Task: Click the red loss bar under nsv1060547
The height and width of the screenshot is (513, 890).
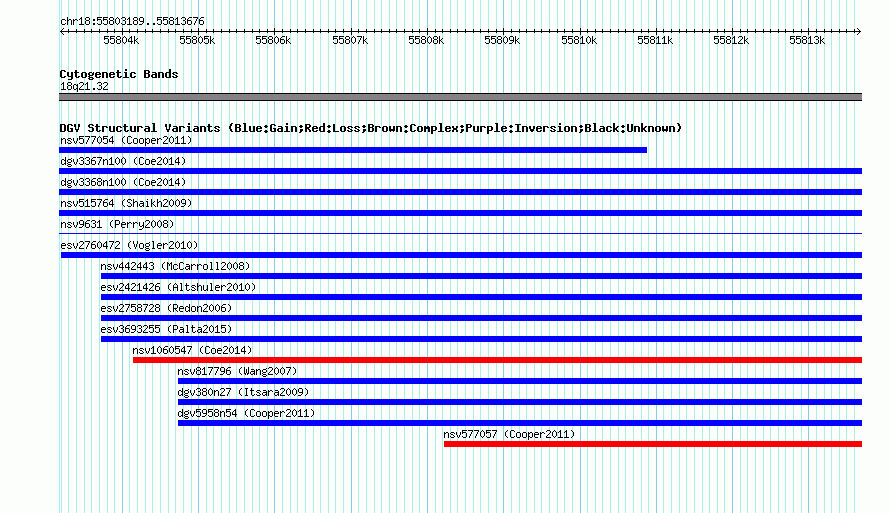Action: point(497,360)
